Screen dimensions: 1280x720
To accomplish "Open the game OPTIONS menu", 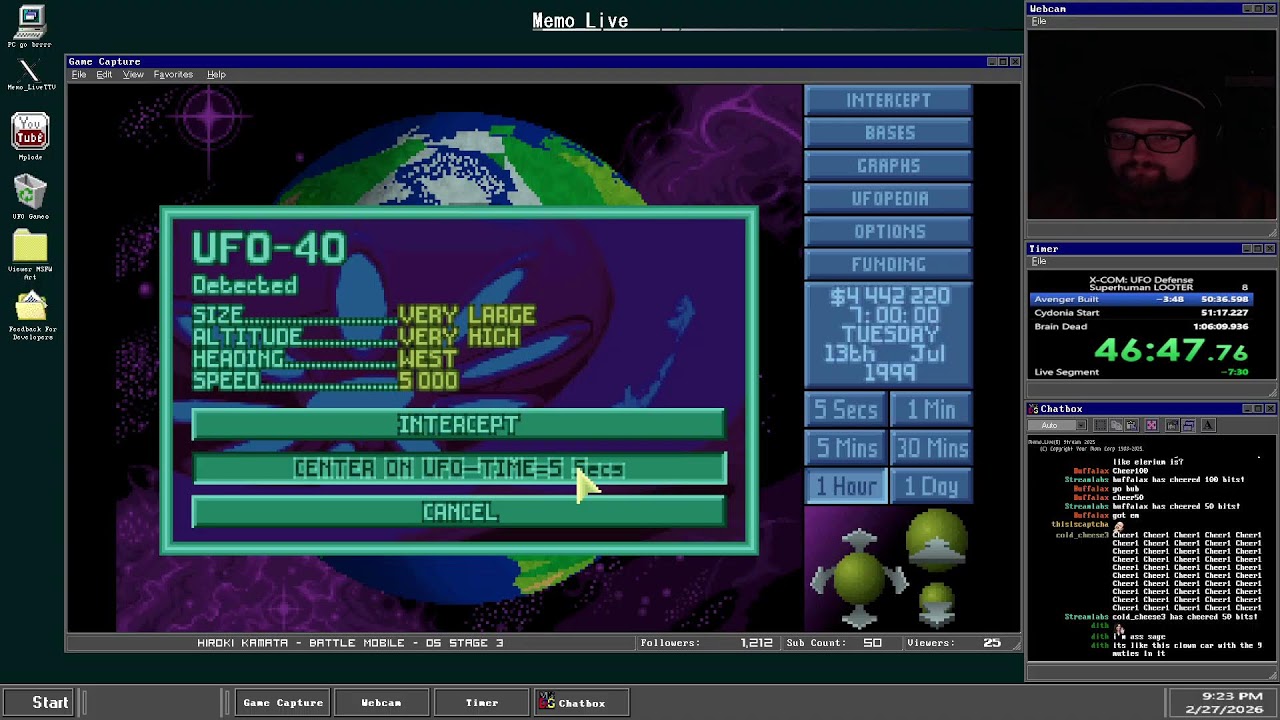I will pos(888,232).
